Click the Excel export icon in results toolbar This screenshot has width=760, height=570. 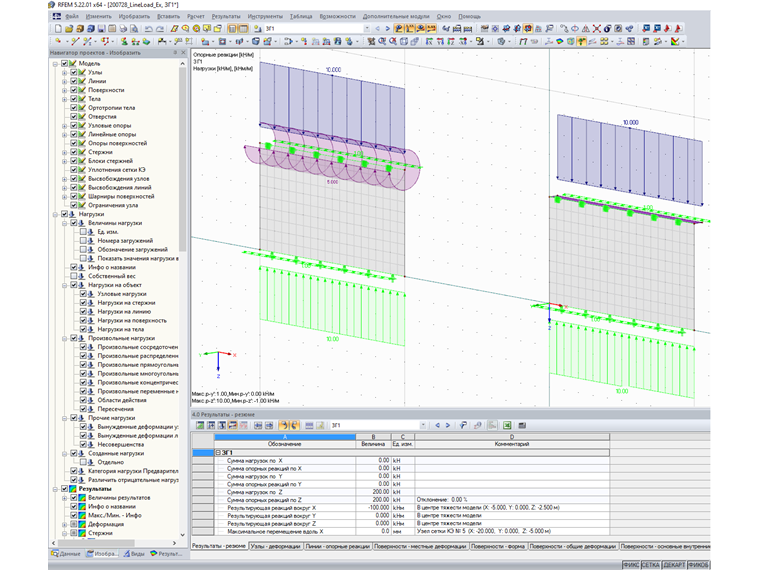(507, 425)
